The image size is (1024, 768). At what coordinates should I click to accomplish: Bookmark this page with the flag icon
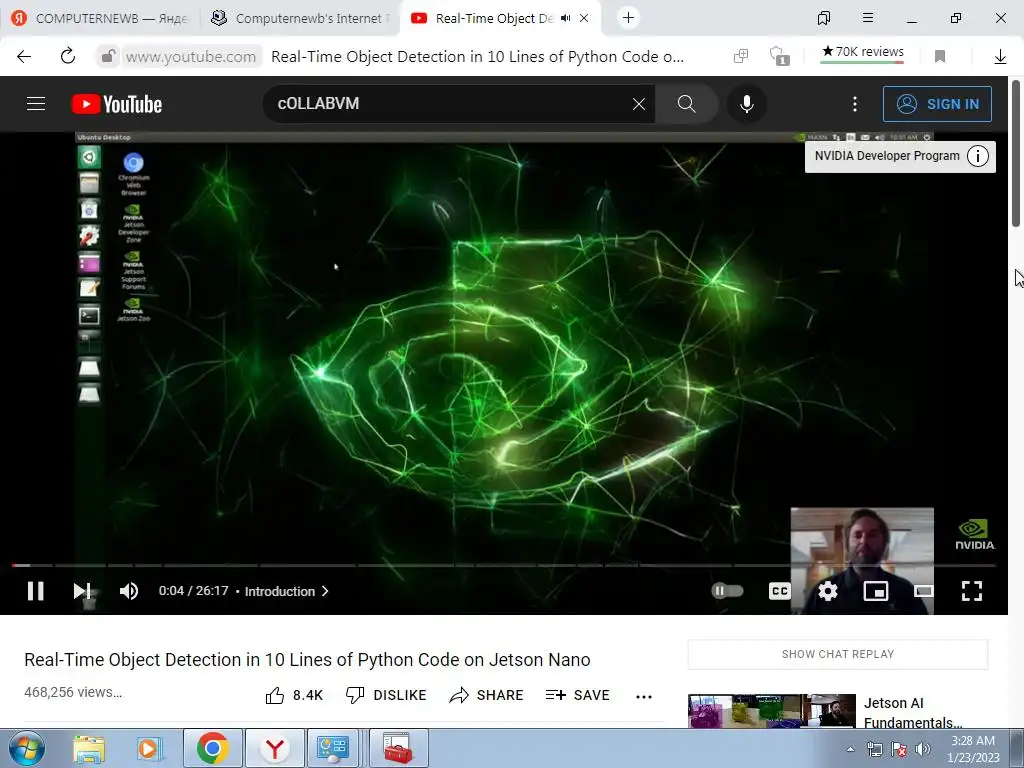[x=940, y=57]
